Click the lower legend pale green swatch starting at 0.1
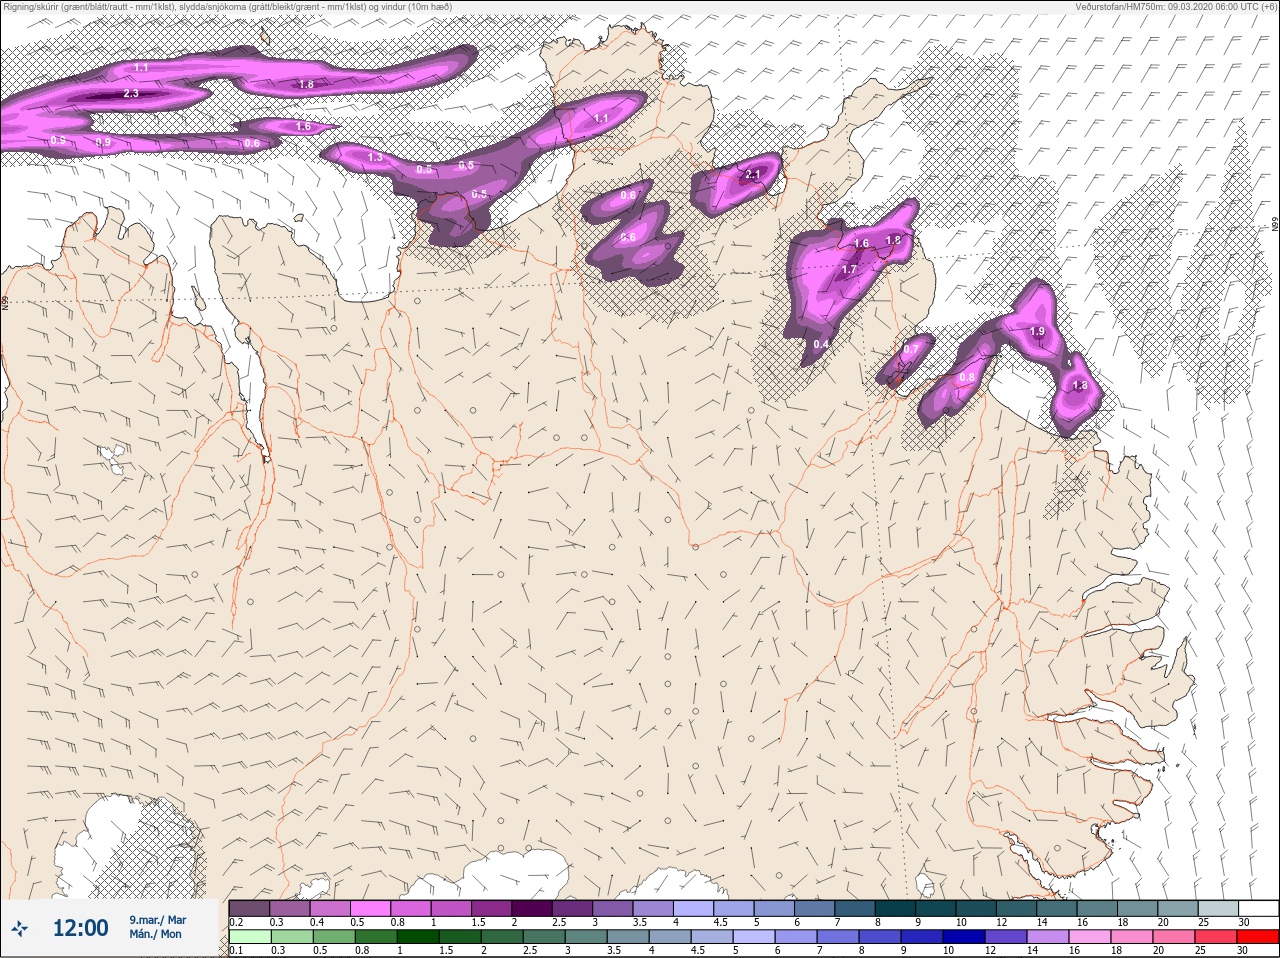 pyautogui.click(x=249, y=937)
